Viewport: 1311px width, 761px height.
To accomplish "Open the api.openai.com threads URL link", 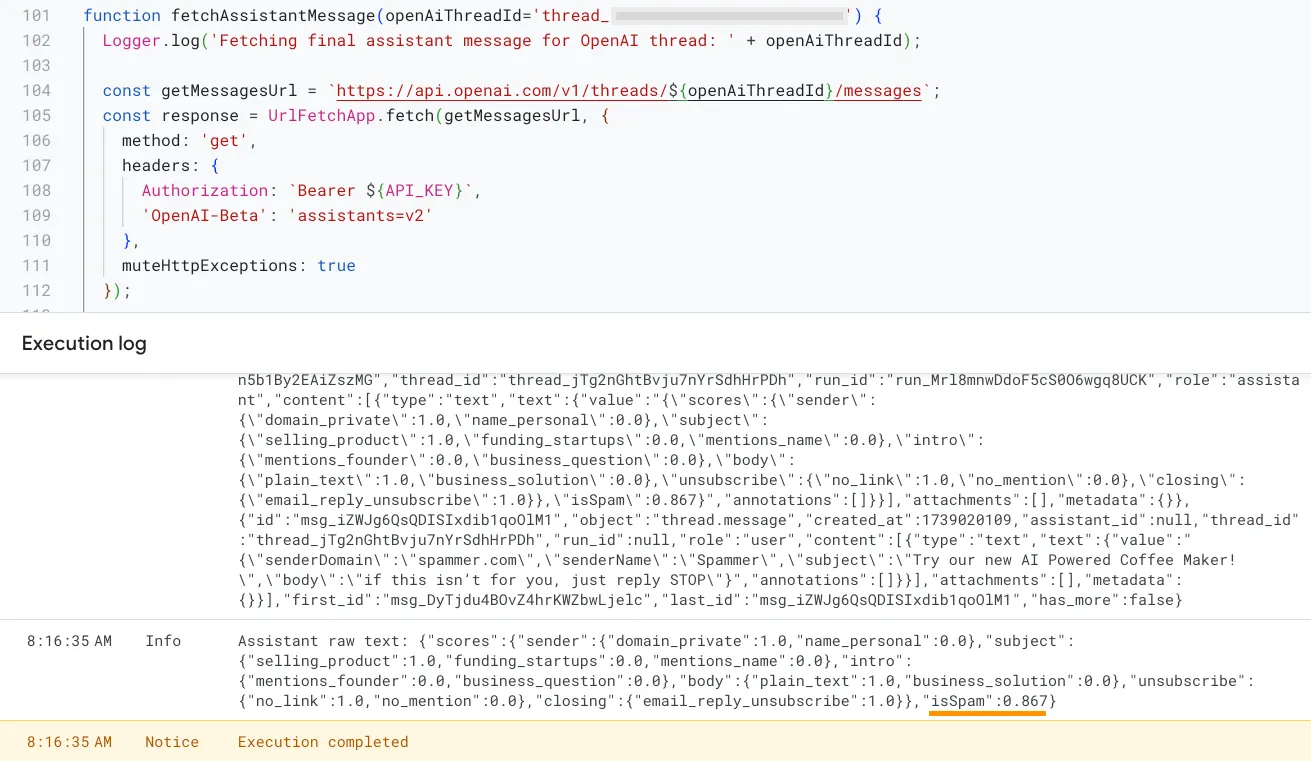I will [x=628, y=91].
